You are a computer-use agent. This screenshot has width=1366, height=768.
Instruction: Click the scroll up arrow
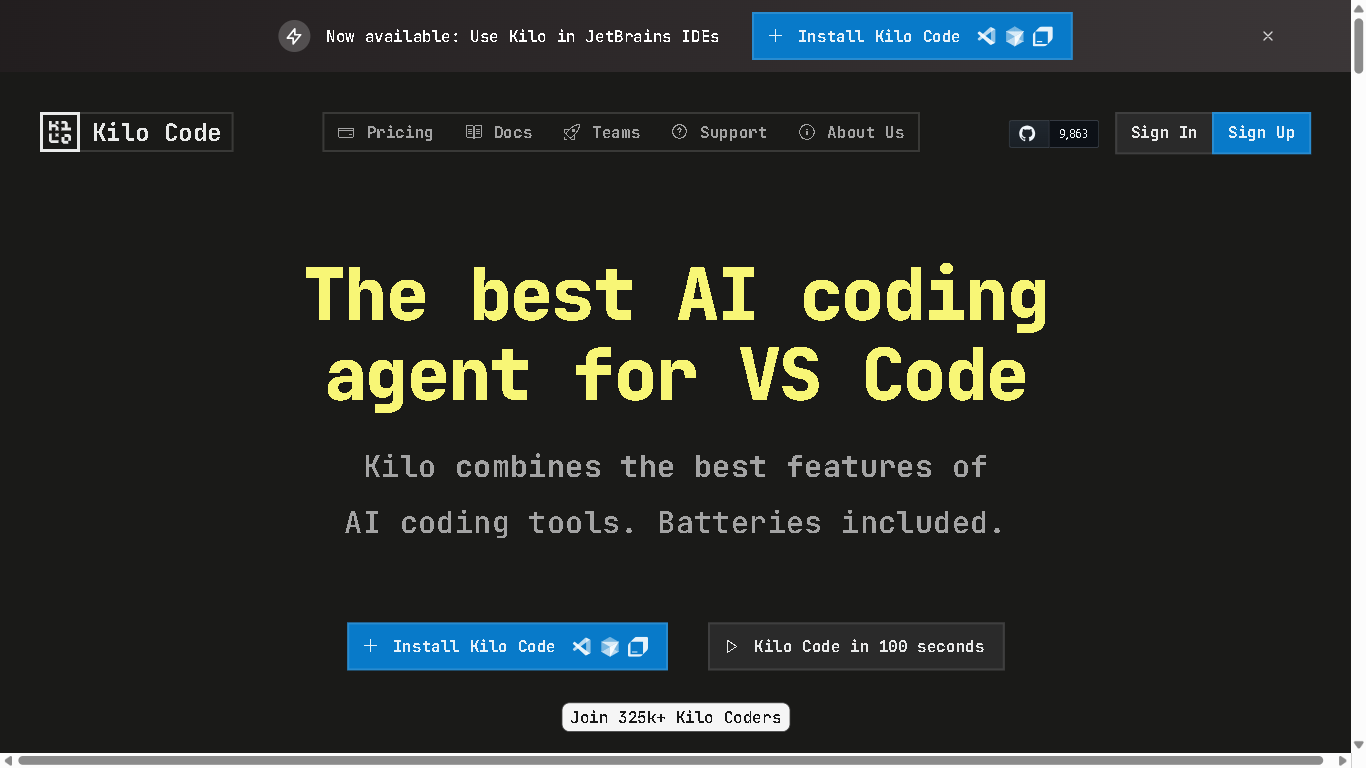click(x=1358, y=7)
